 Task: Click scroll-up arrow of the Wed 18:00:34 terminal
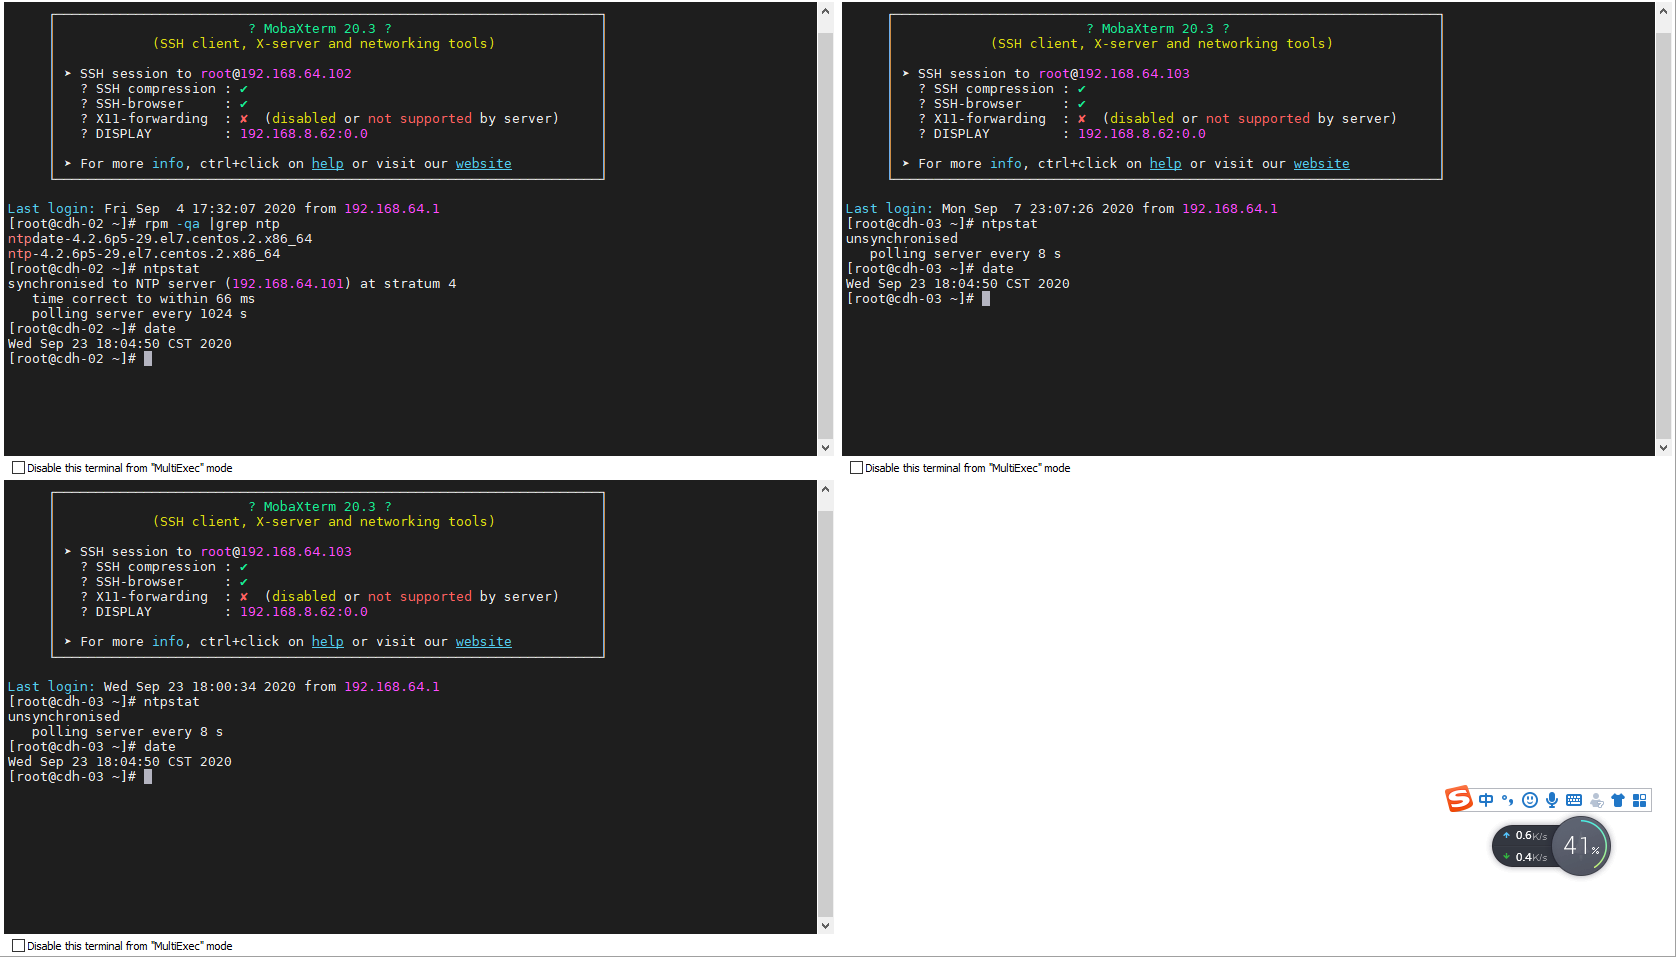pyautogui.click(x=825, y=490)
